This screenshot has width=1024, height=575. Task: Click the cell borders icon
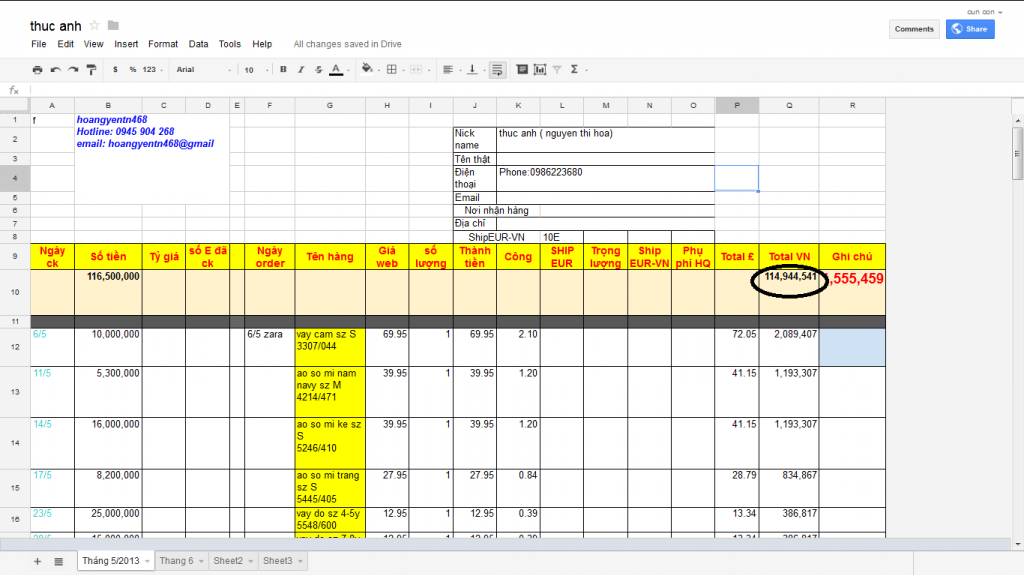click(x=392, y=70)
